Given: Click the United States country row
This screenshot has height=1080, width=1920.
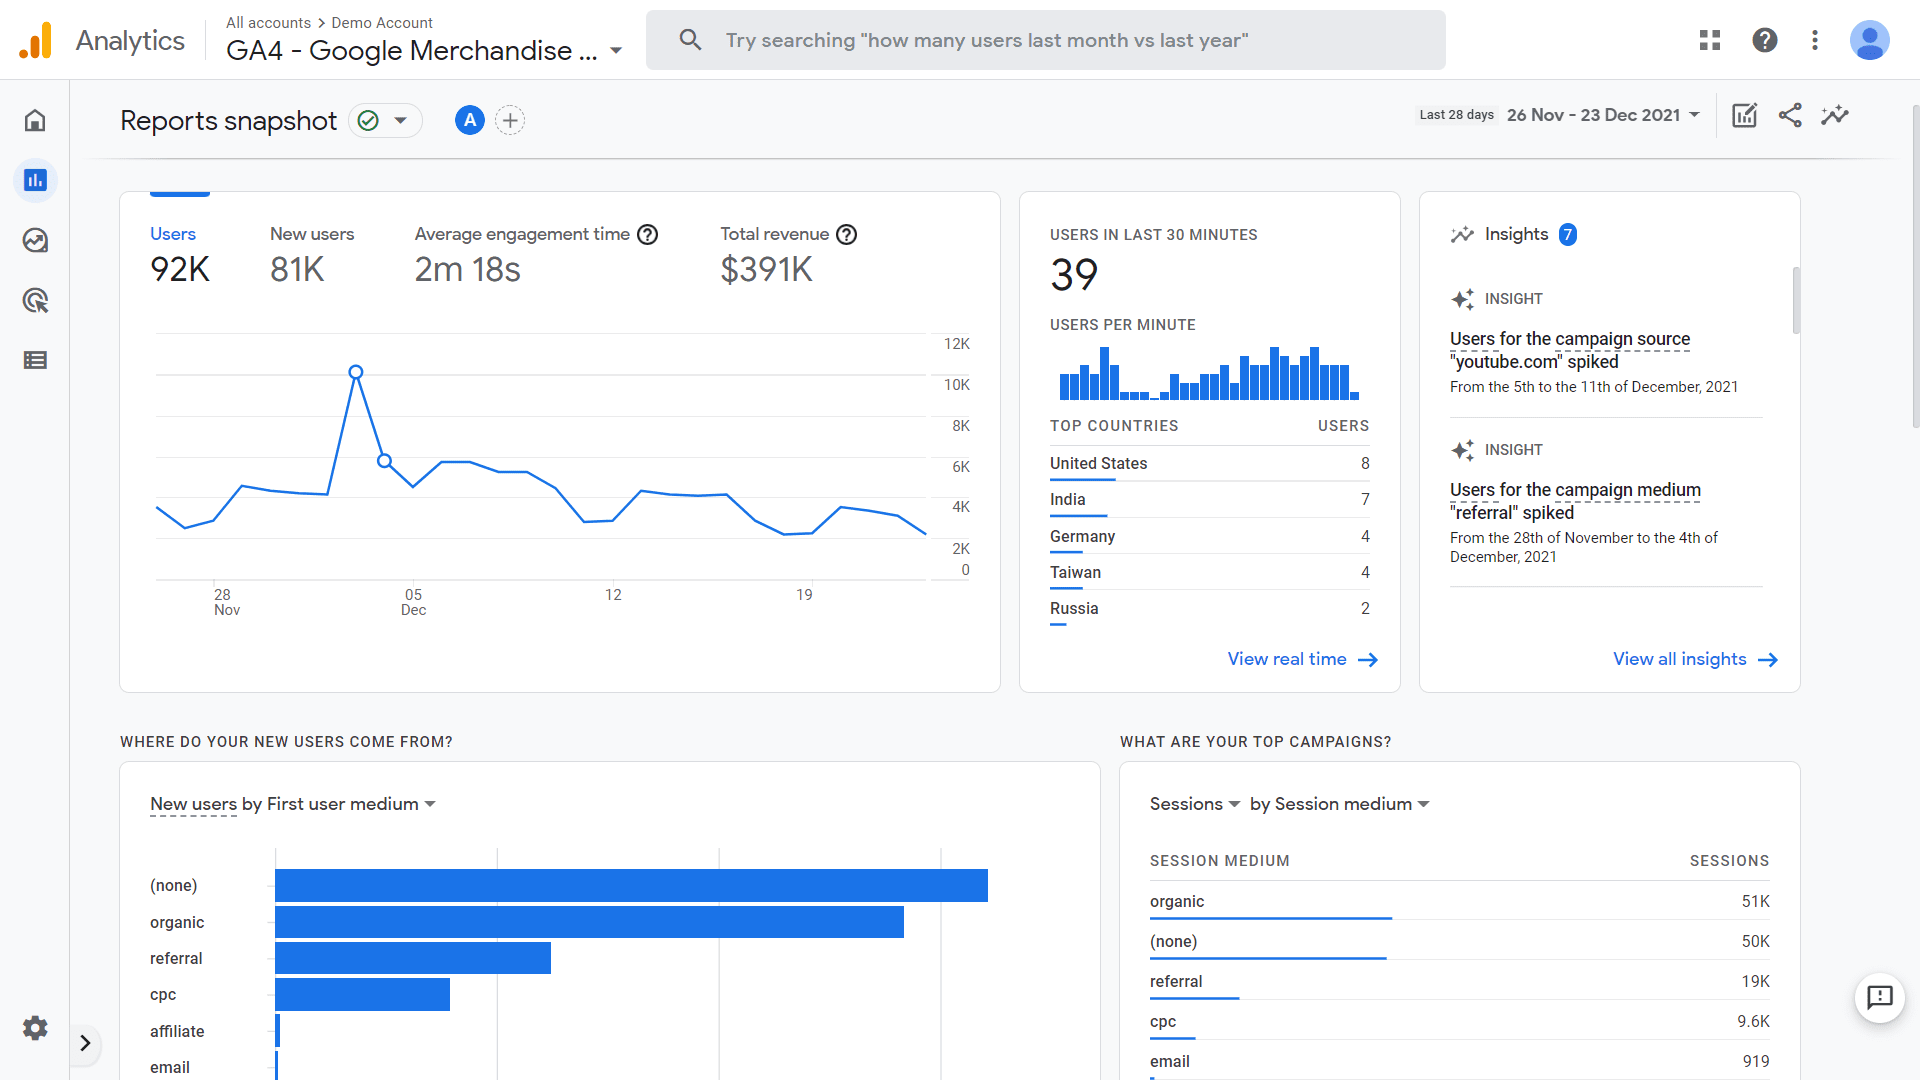Looking at the screenshot, I should (x=1209, y=464).
